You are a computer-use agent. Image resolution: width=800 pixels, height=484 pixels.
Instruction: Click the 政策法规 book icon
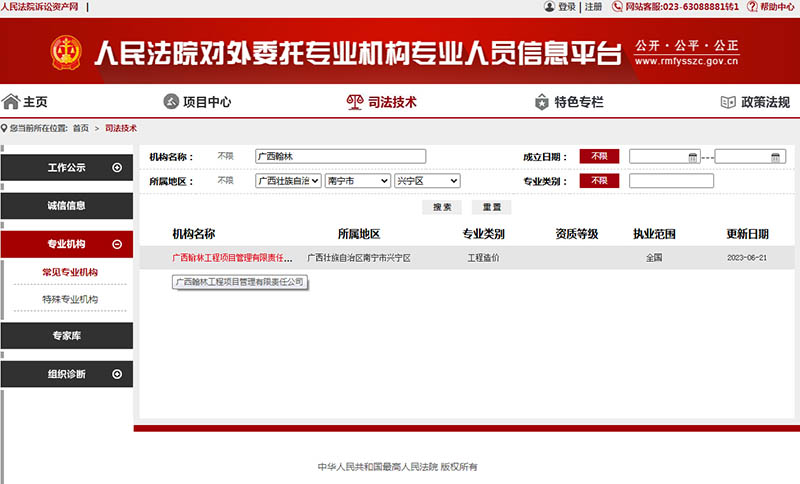728,102
